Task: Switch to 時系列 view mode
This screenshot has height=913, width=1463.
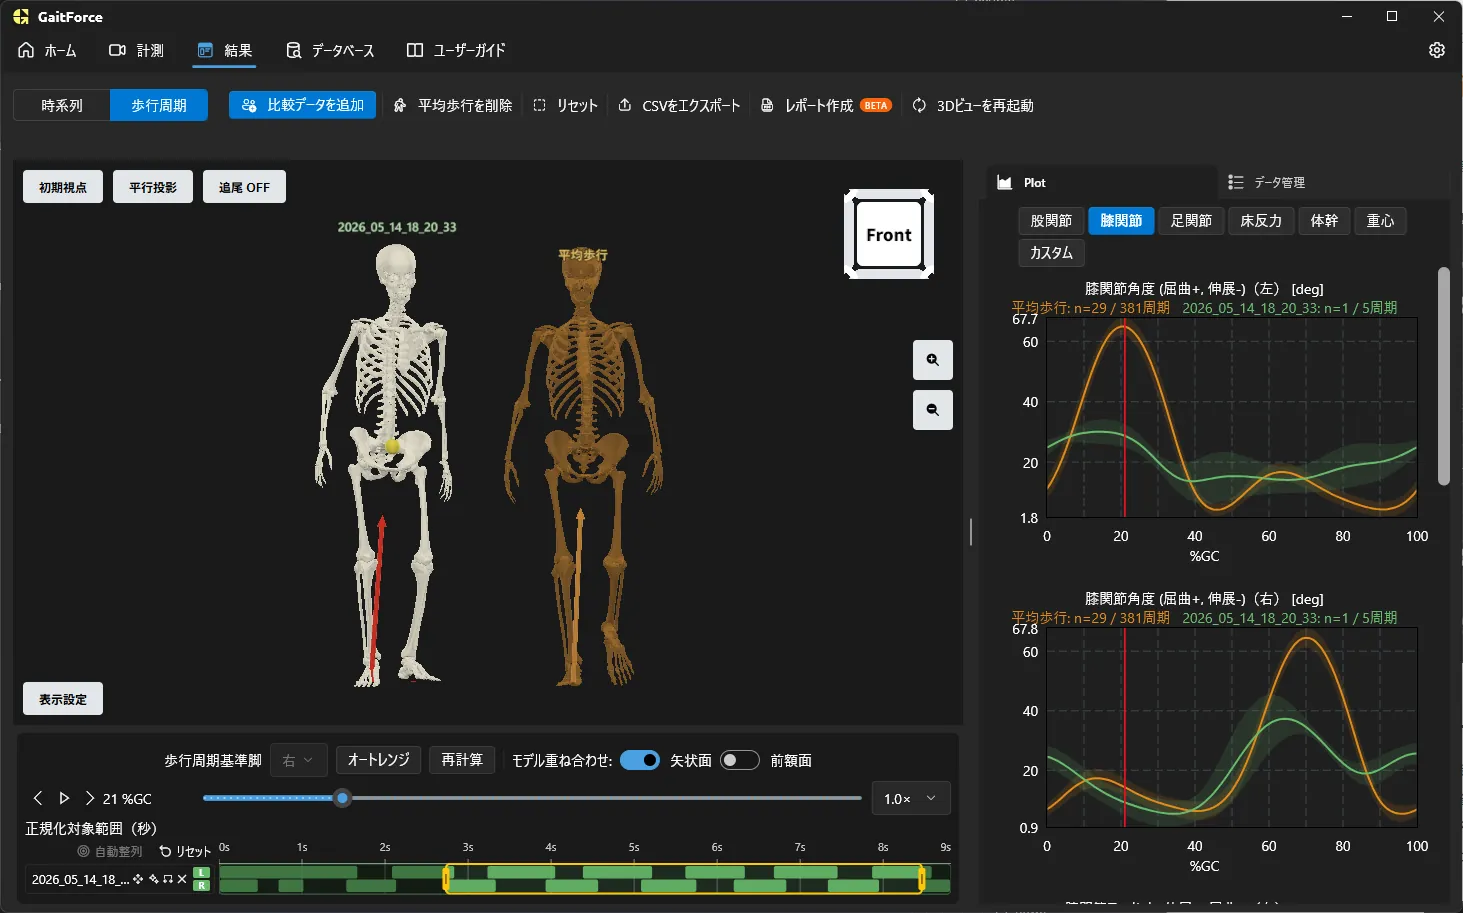Action: [62, 105]
